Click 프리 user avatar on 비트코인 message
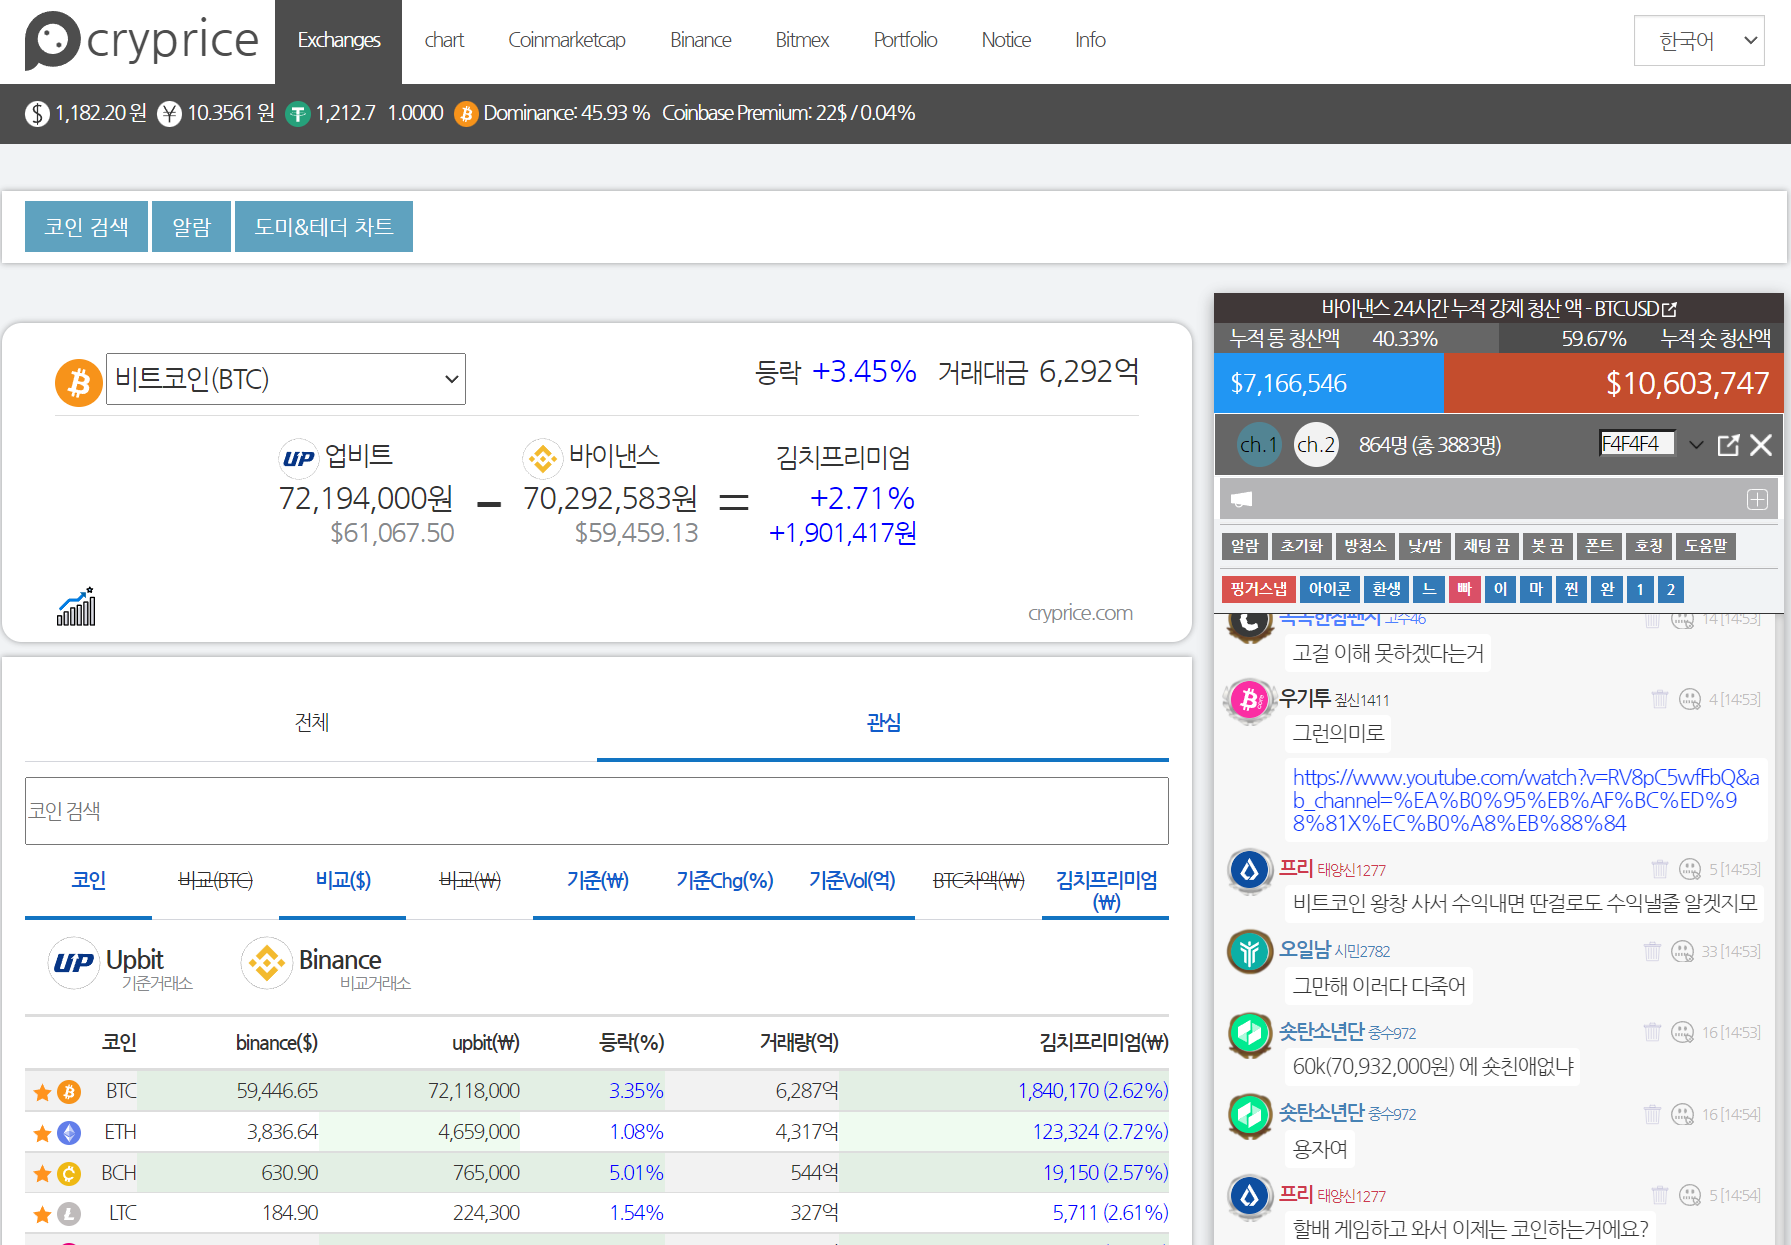This screenshot has height=1245, width=1791. pos(1249,870)
